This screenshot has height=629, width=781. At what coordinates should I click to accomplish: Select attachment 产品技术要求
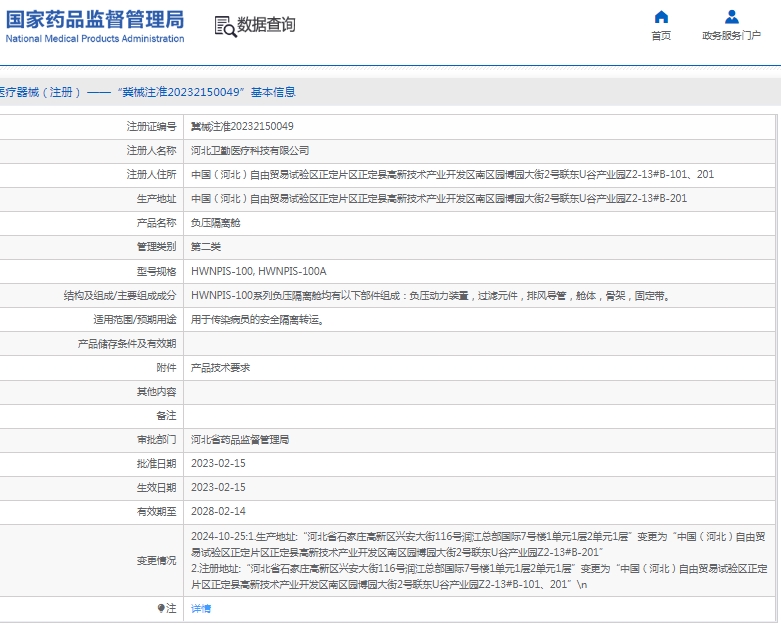220,368
